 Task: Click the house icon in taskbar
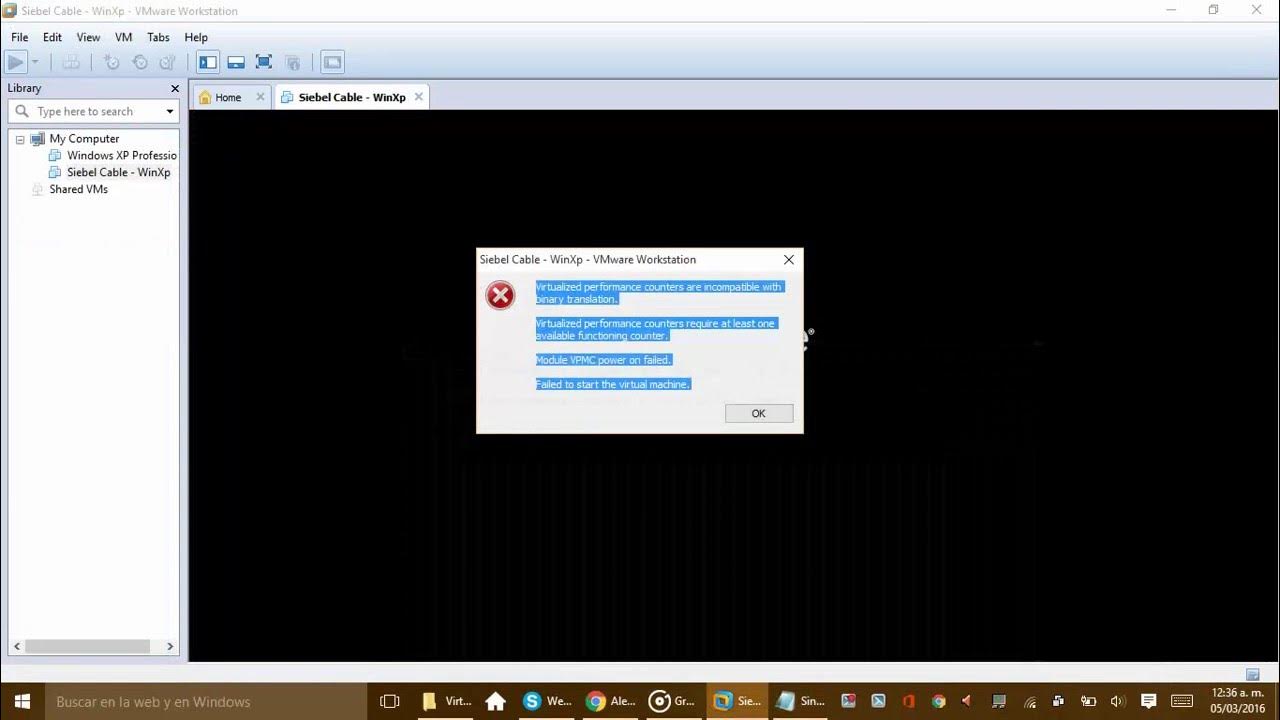coord(495,701)
